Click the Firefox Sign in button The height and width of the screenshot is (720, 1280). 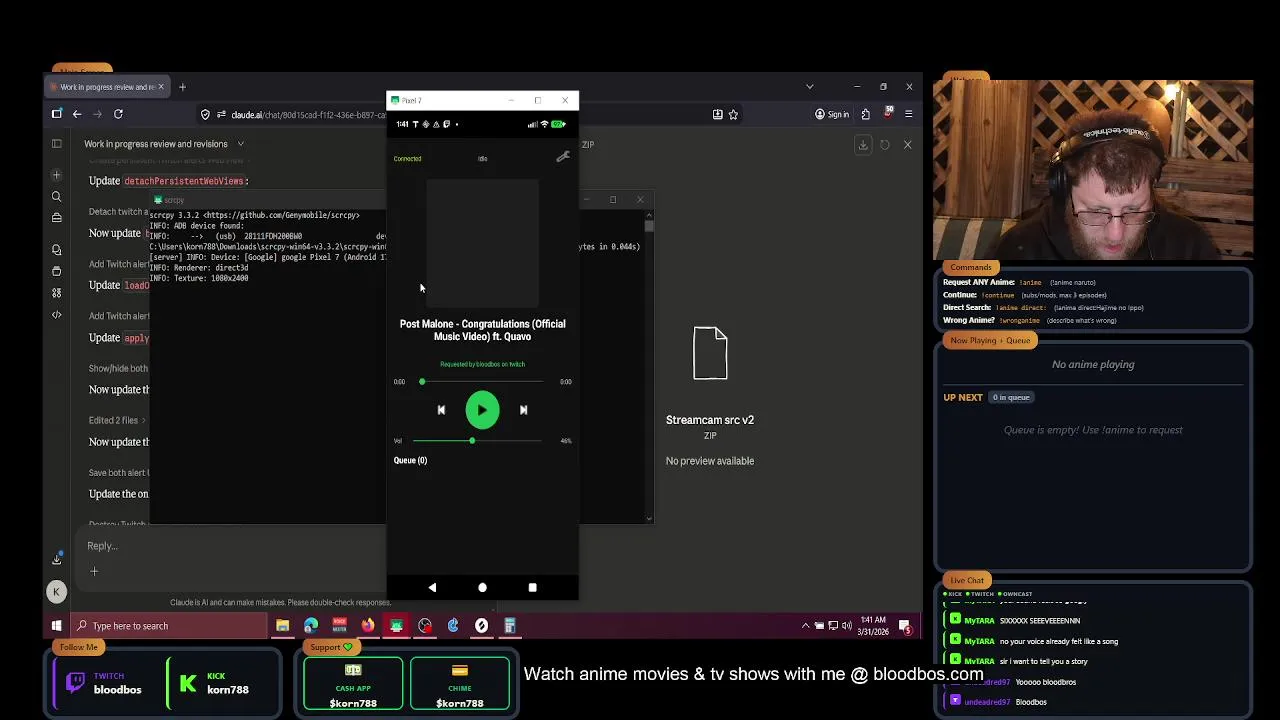tap(832, 114)
